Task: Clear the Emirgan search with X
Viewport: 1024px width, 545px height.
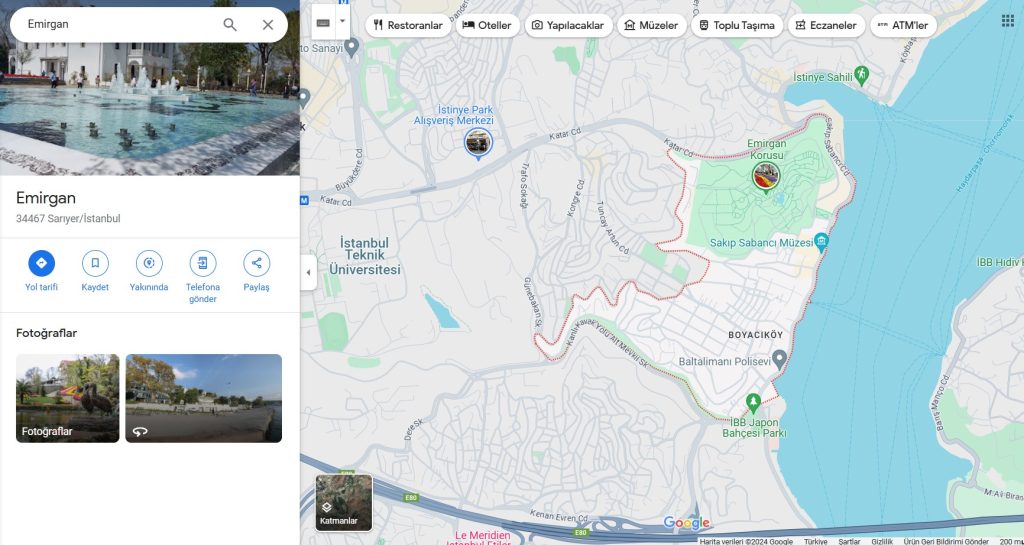Action: (268, 25)
